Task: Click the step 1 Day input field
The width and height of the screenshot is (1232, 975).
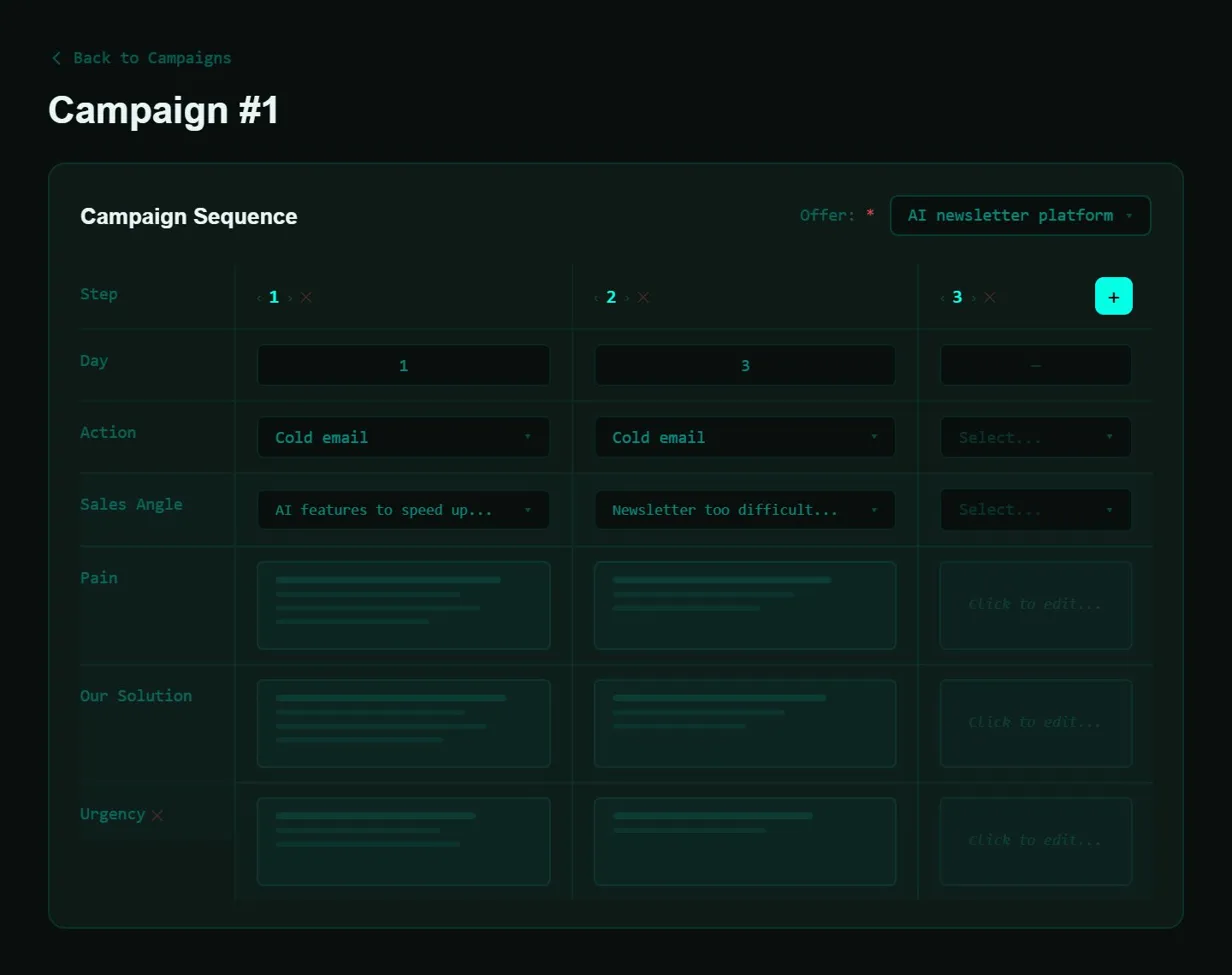Action: (x=403, y=365)
